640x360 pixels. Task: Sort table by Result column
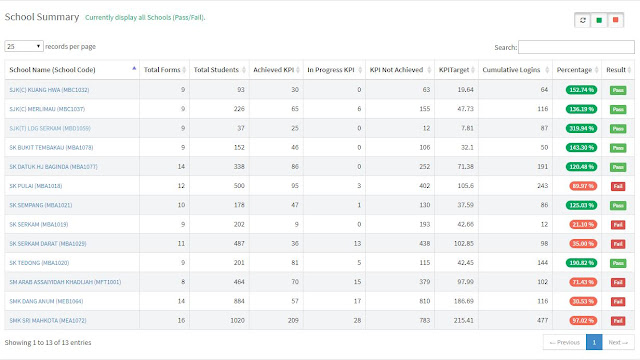coord(618,70)
